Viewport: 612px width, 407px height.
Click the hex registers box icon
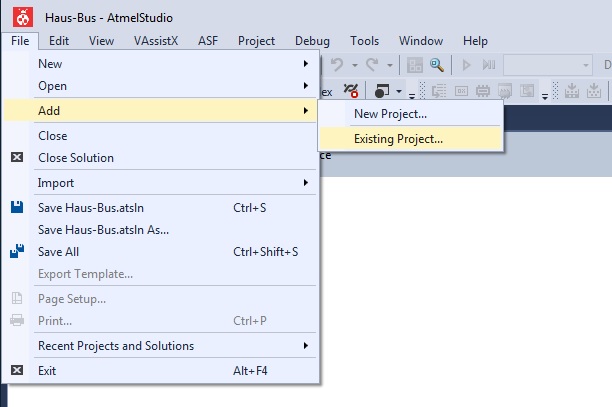point(461,91)
